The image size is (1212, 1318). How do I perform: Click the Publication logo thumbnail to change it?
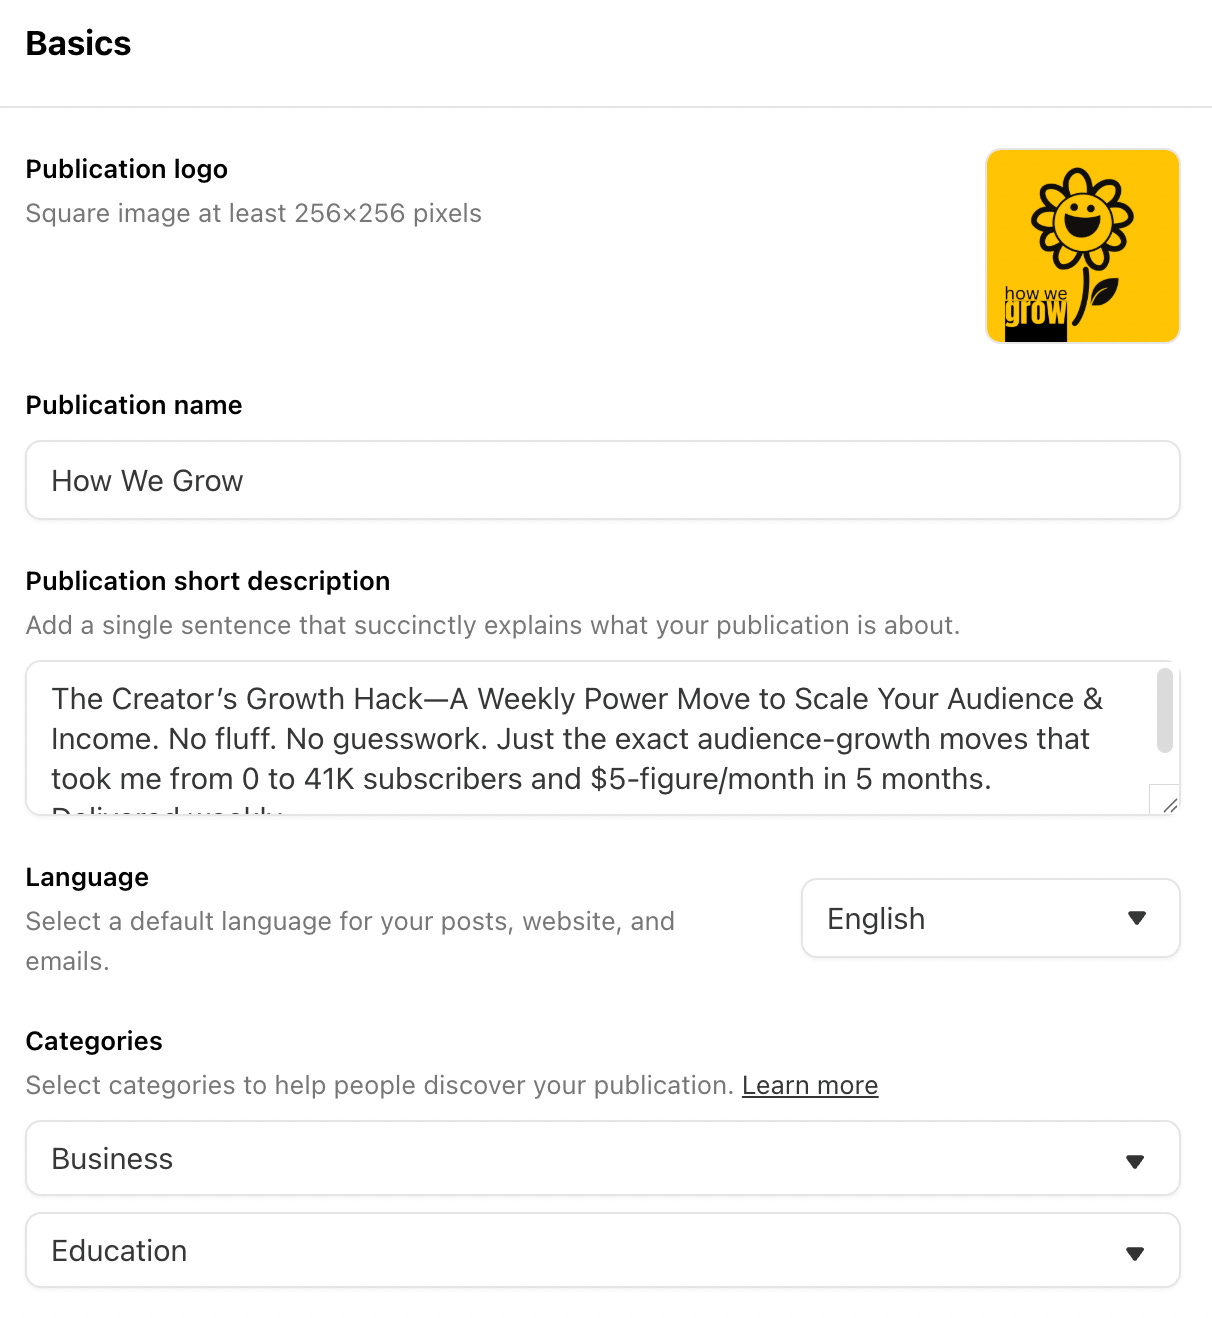1082,245
